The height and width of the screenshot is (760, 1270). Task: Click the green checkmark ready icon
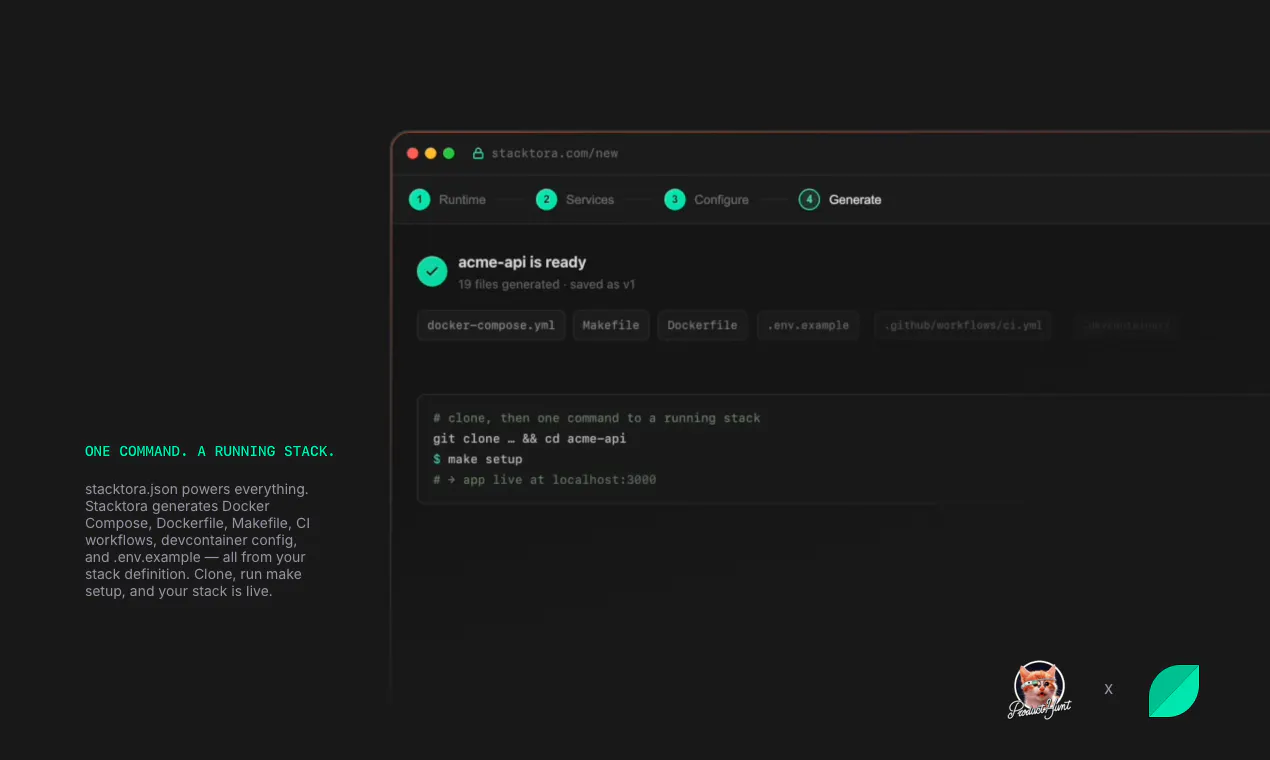(432, 271)
